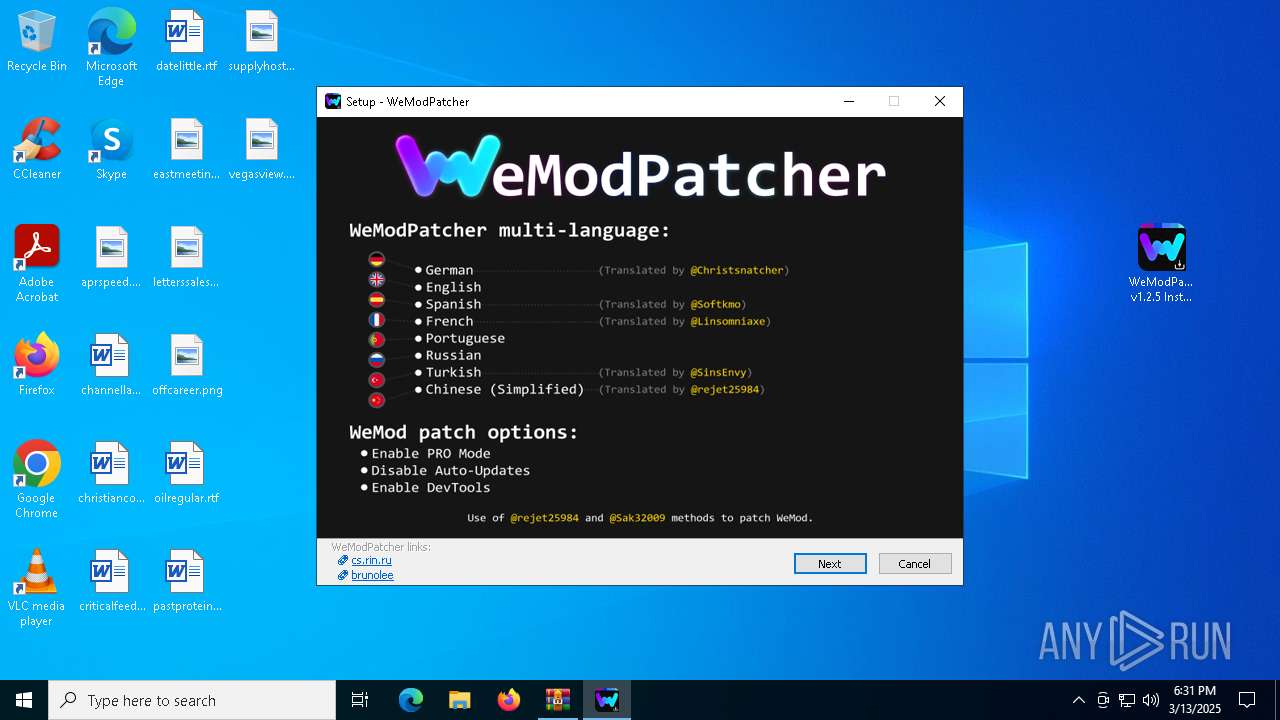Select eastmeetin image file icon

(x=186, y=150)
